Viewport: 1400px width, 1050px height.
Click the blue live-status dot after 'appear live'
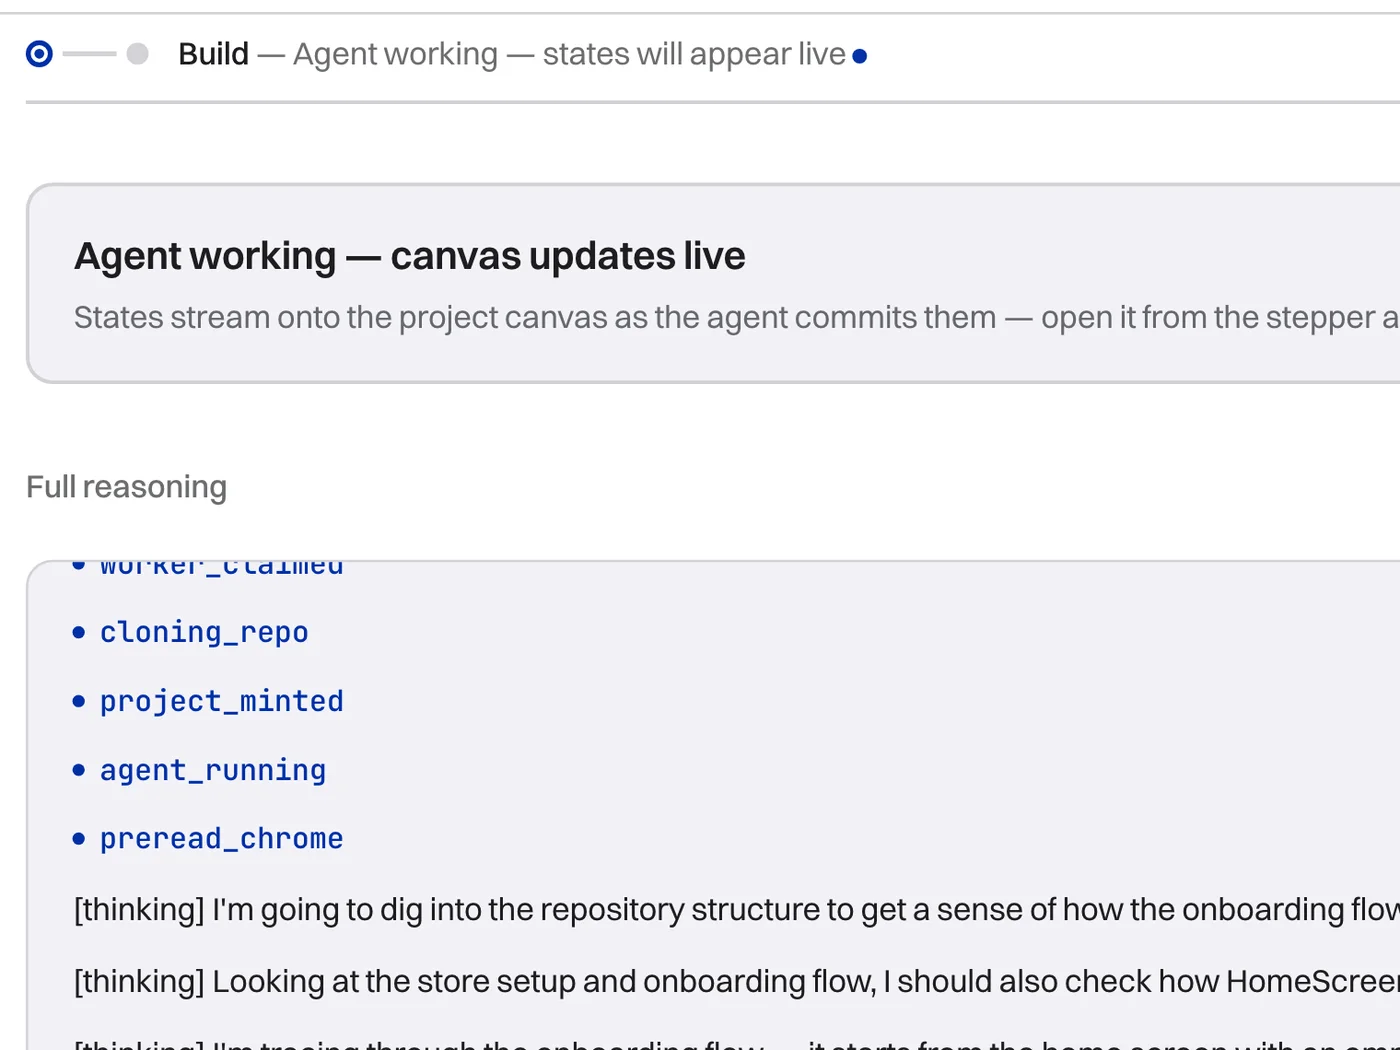tap(860, 56)
